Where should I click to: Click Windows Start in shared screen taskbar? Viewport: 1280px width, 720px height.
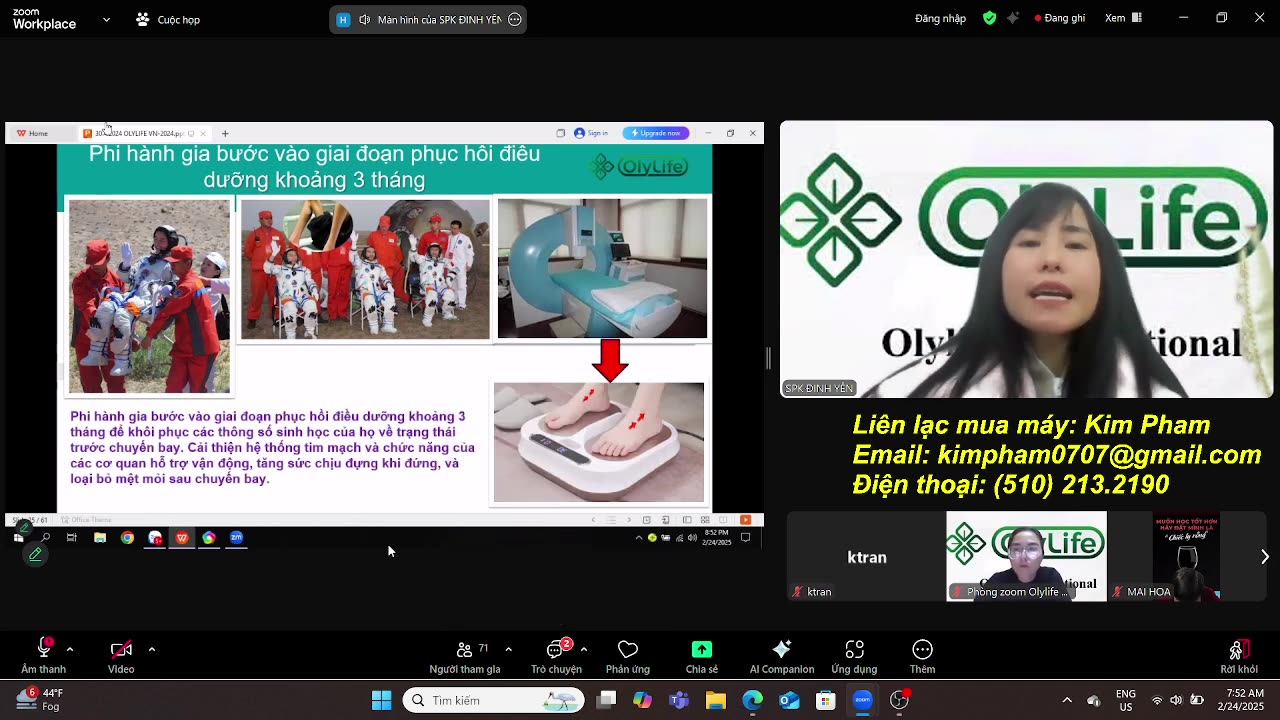[x=18, y=538]
